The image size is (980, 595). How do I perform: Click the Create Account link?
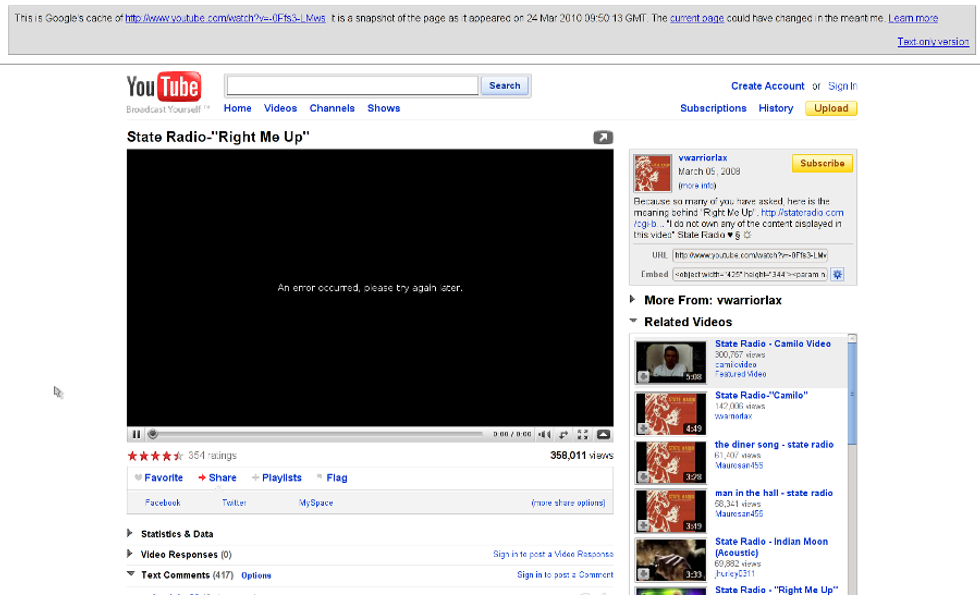(767, 86)
